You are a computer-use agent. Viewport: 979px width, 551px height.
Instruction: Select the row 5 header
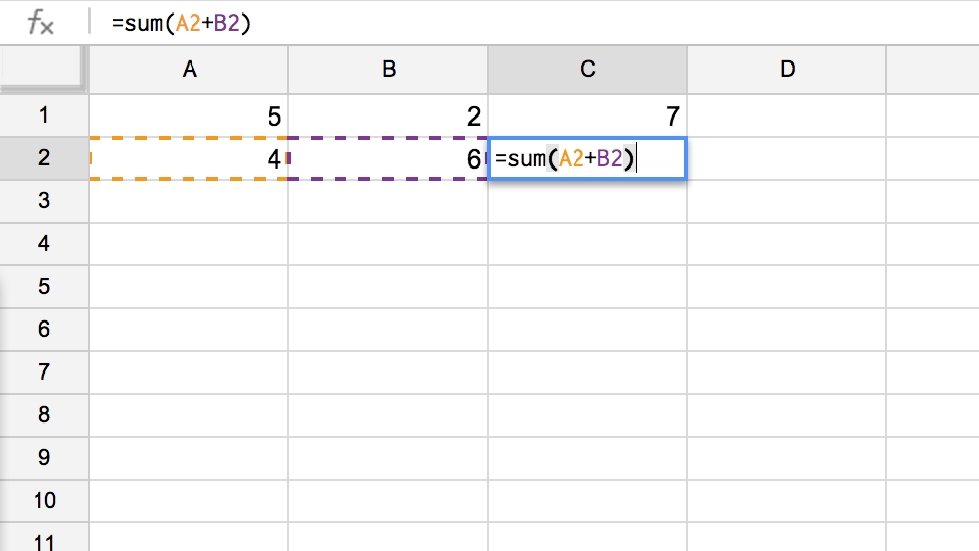[x=43, y=287]
